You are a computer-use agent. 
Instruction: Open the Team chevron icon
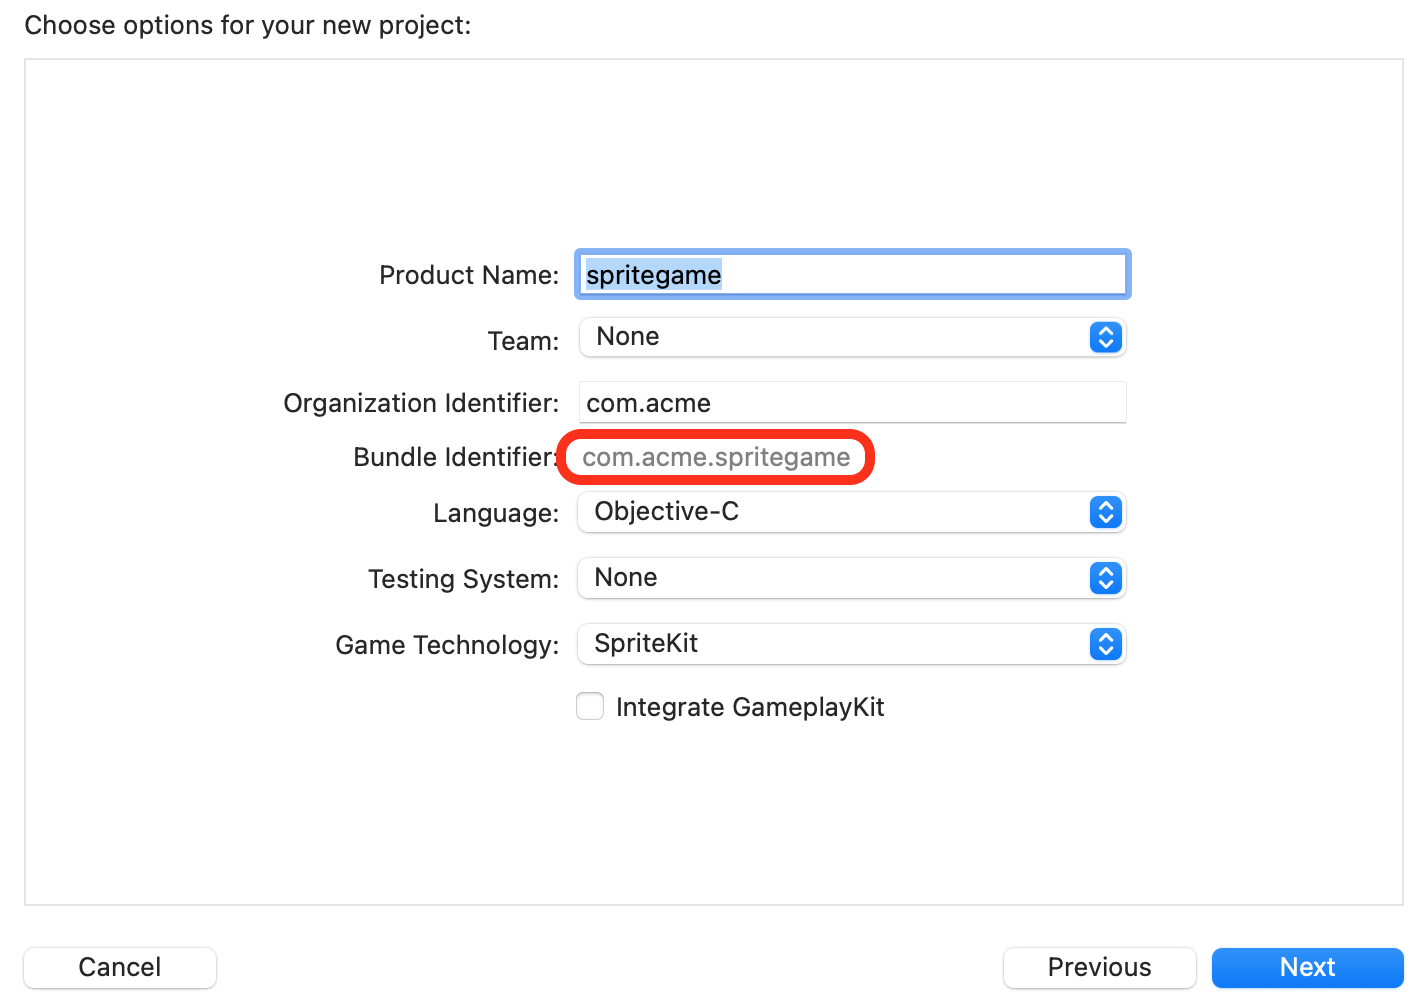click(x=1106, y=337)
